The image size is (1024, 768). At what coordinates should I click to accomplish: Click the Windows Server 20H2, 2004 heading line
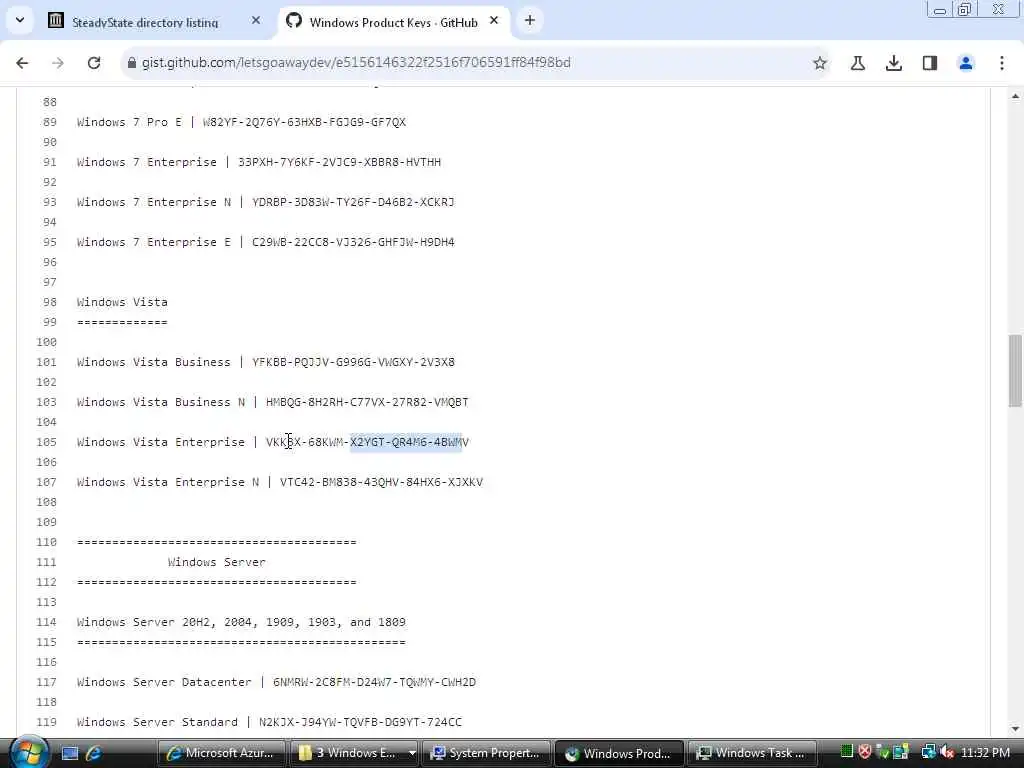click(241, 622)
